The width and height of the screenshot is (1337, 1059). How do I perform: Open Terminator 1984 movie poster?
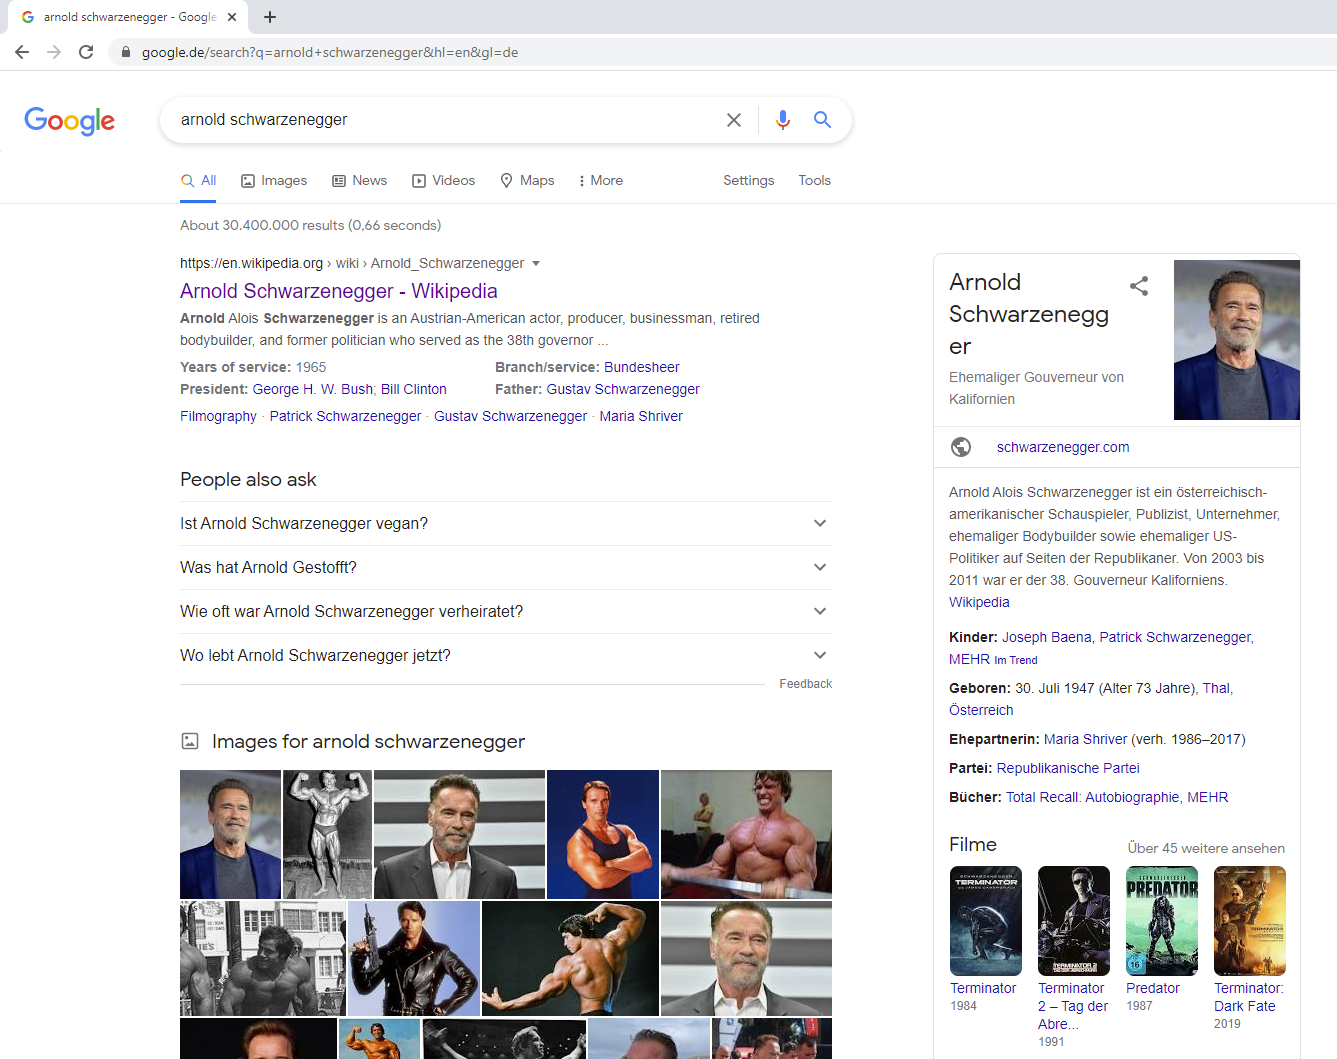pyautogui.click(x=986, y=921)
